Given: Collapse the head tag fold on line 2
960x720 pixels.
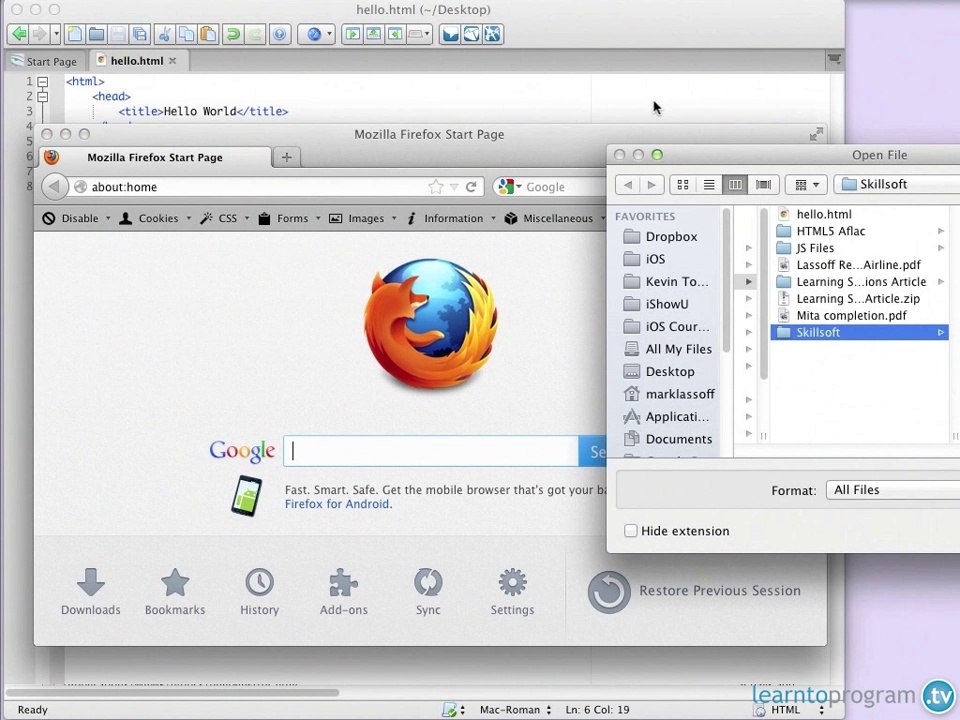Looking at the screenshot, I should (42, 96).
